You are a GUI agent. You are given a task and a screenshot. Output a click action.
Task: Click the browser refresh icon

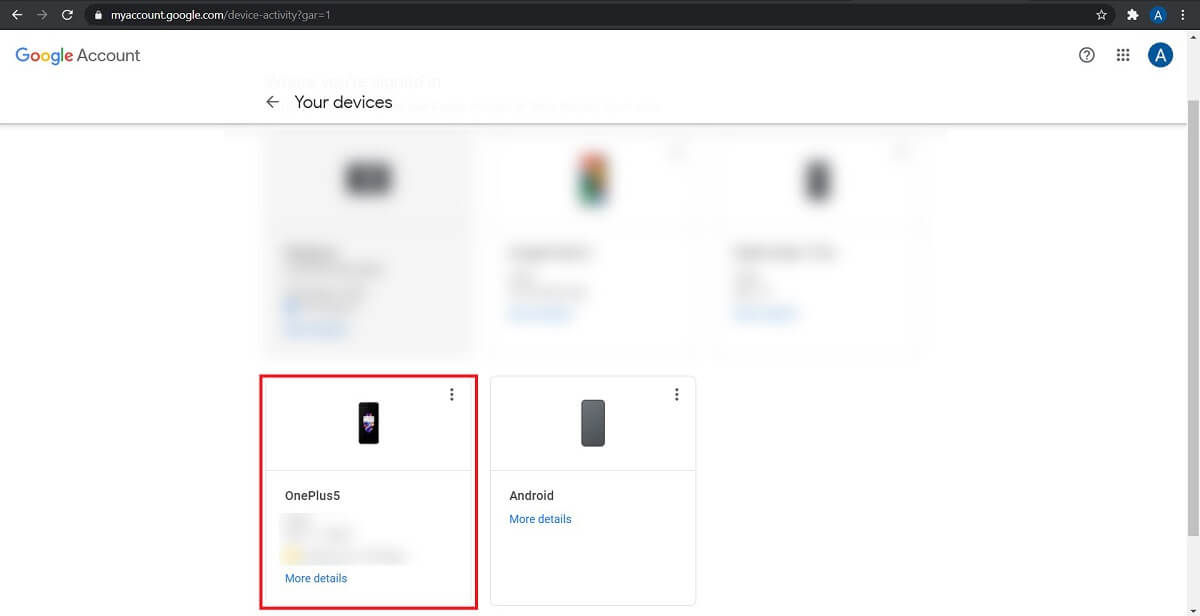(67, 14)
